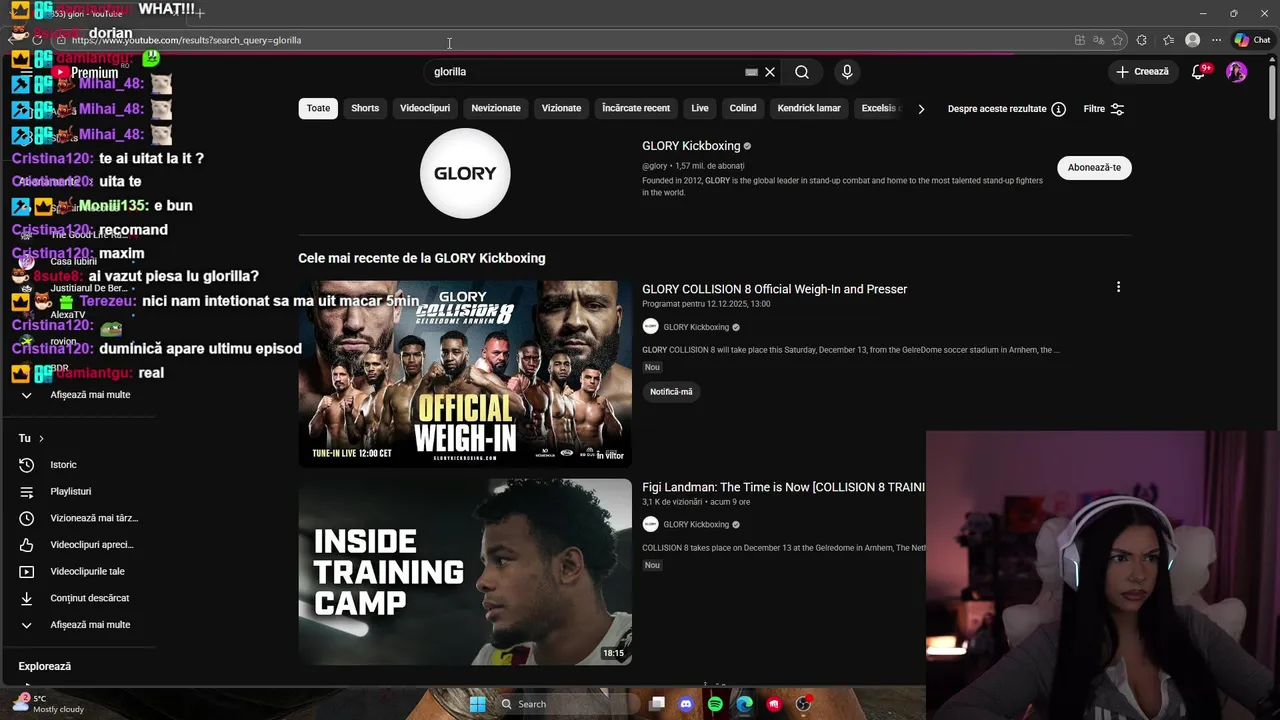
Task: Click the translate page icon in address bar
Action: (x=1098, y=40)
